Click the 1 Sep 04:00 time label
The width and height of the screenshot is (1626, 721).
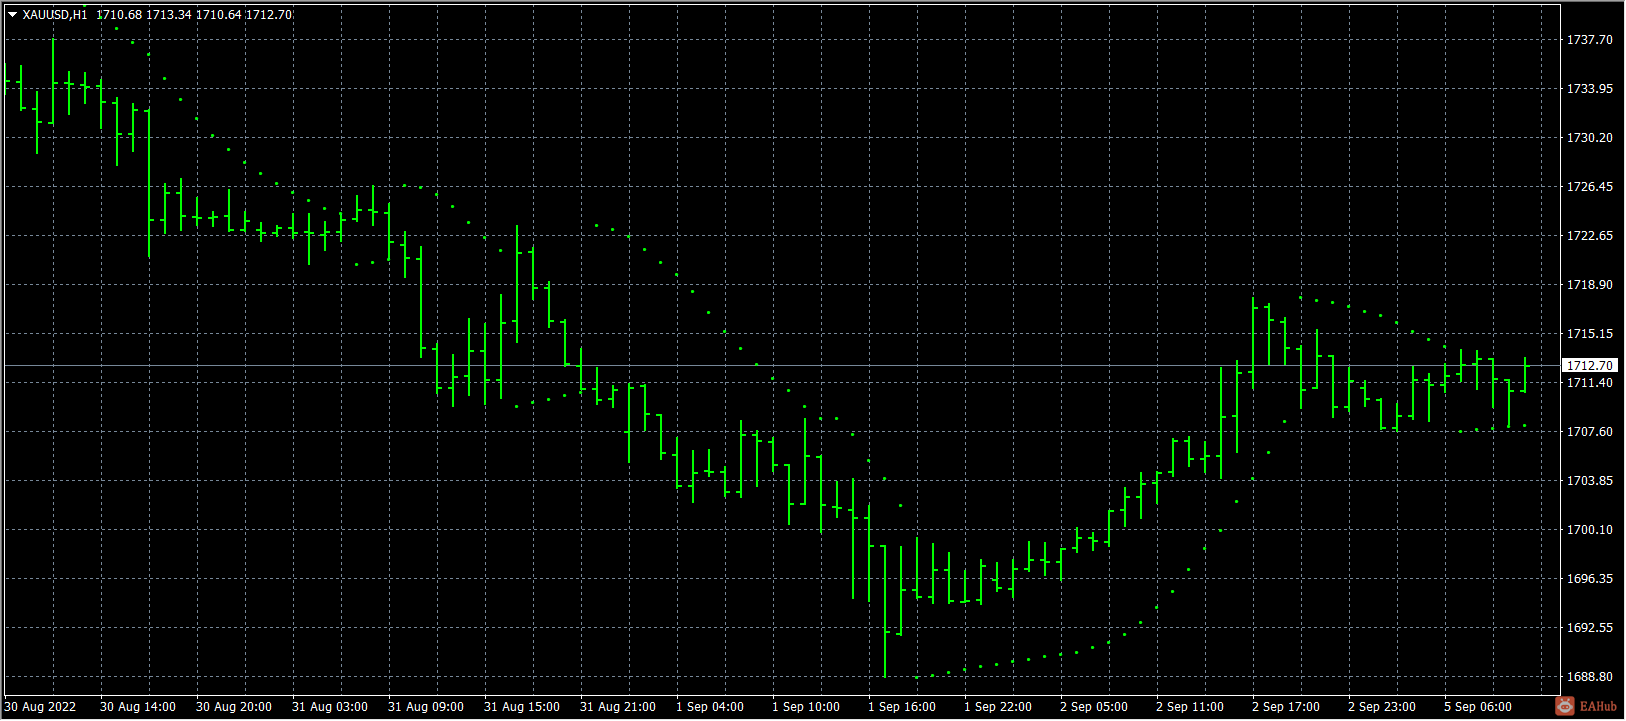click(x=710, y=707)
